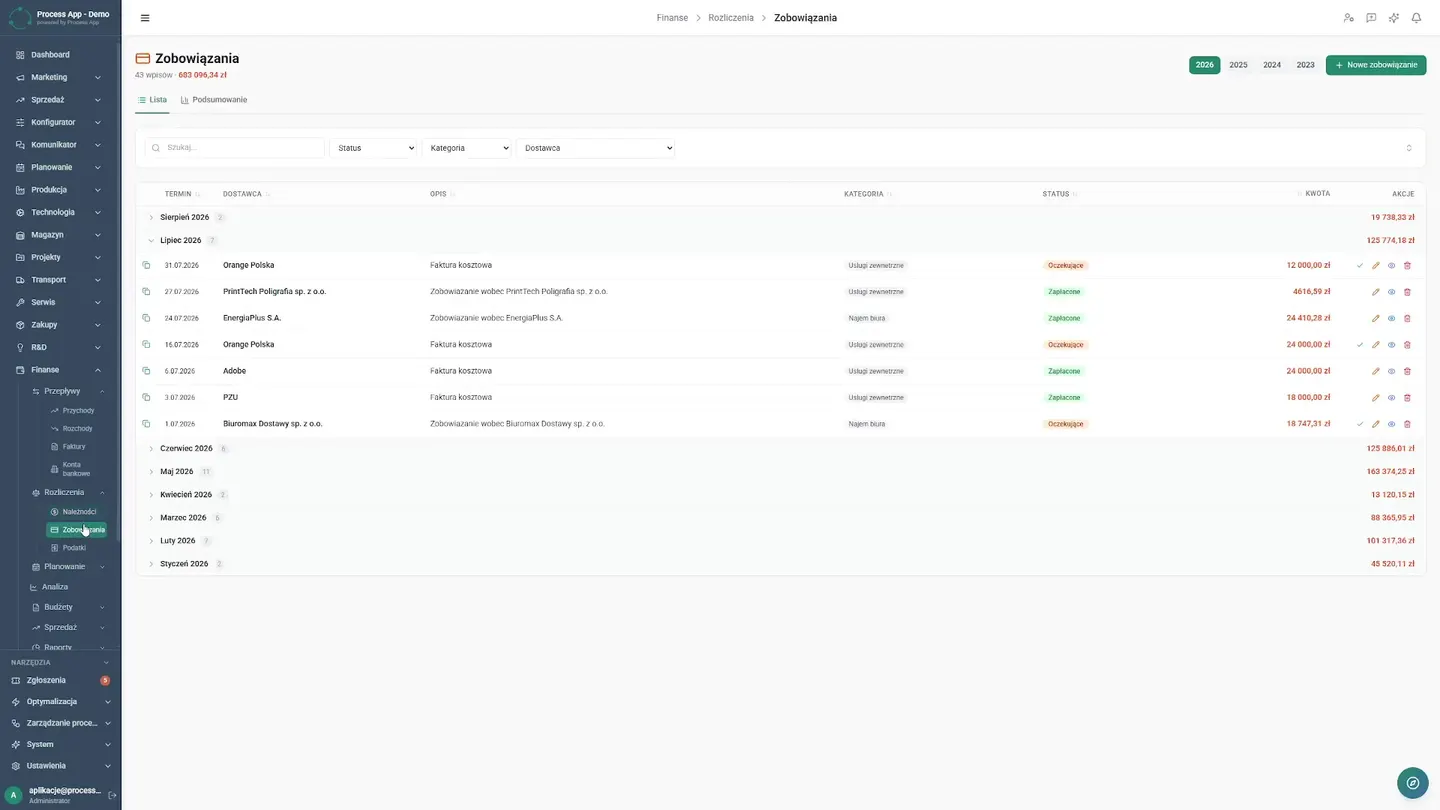Expand the Maj 2026 group

pos(151,472)
